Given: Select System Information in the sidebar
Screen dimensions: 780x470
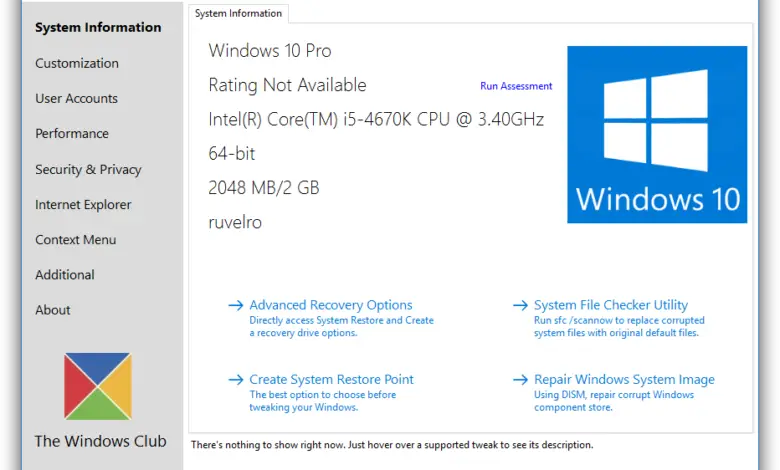Looking at the screenshot, I should click(98, 27).
